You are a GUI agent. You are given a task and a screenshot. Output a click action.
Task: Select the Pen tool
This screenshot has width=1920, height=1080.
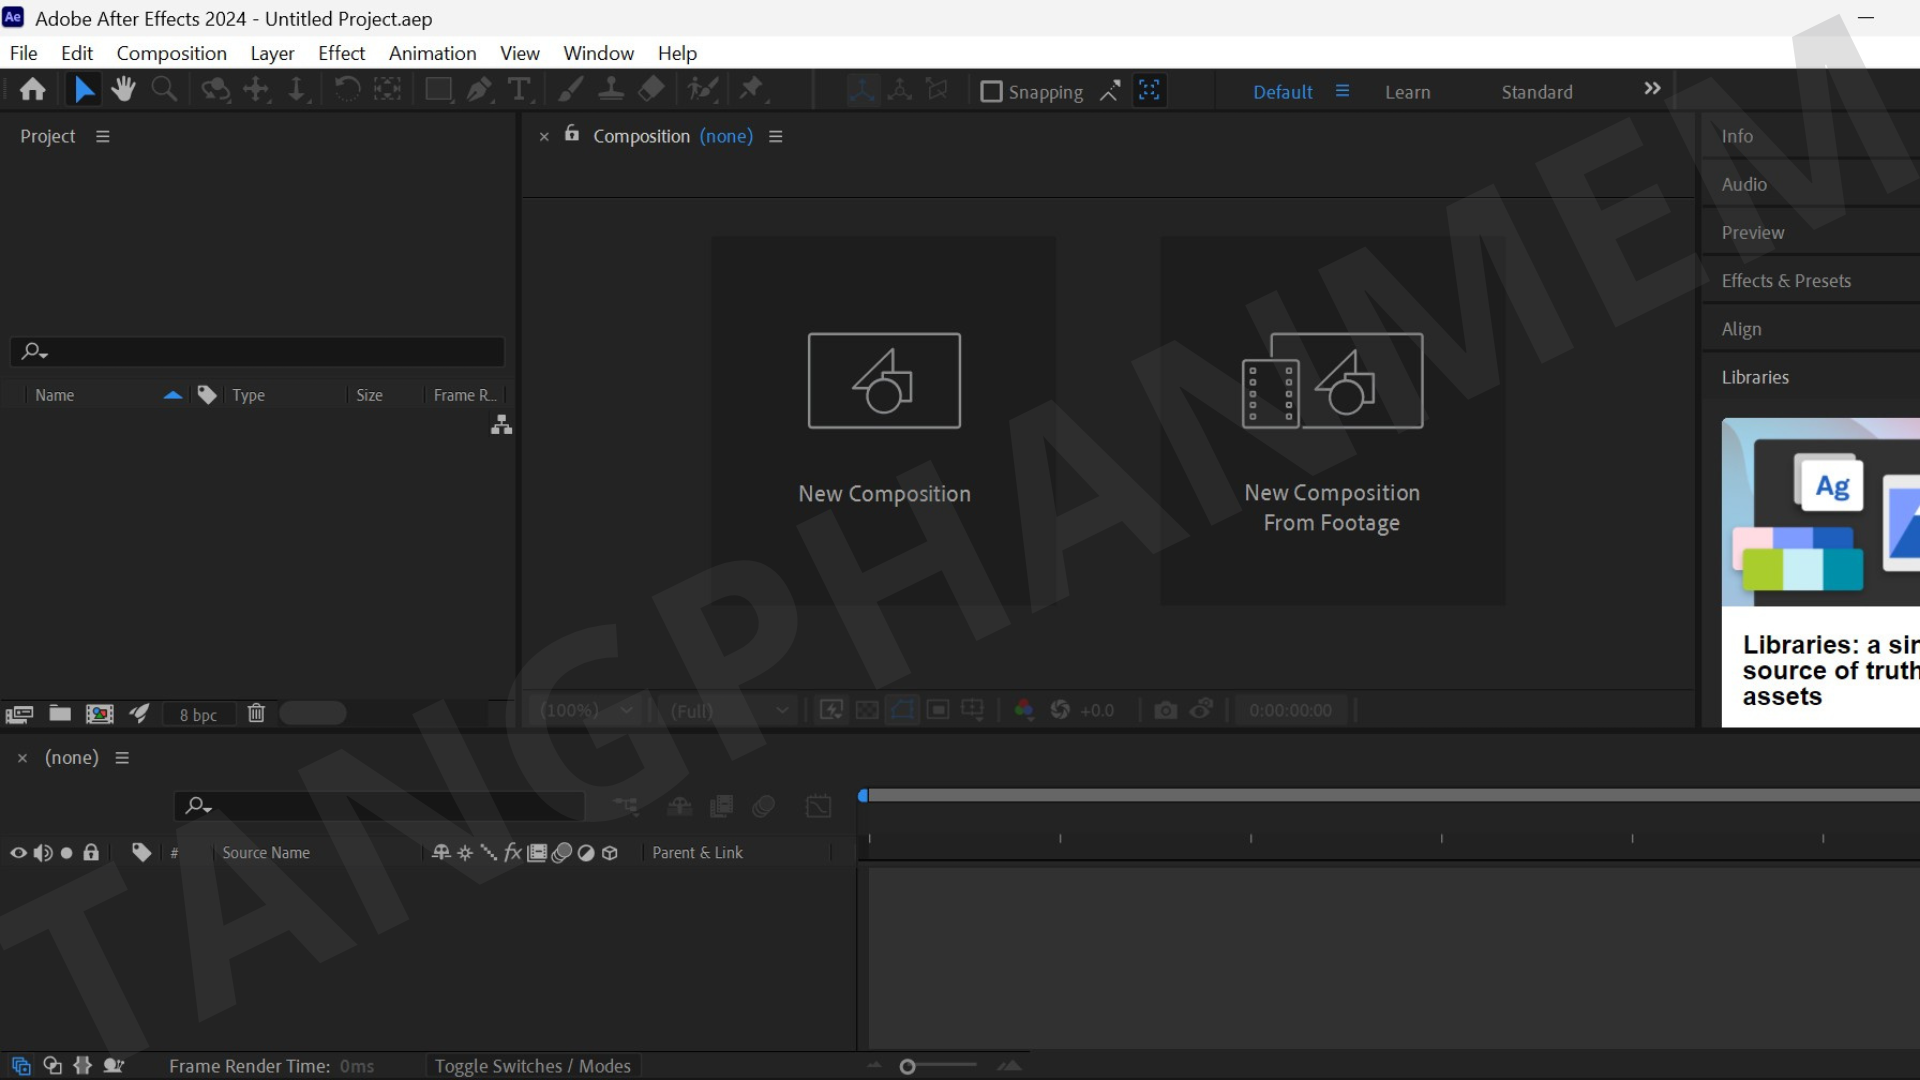pos(480,89)
